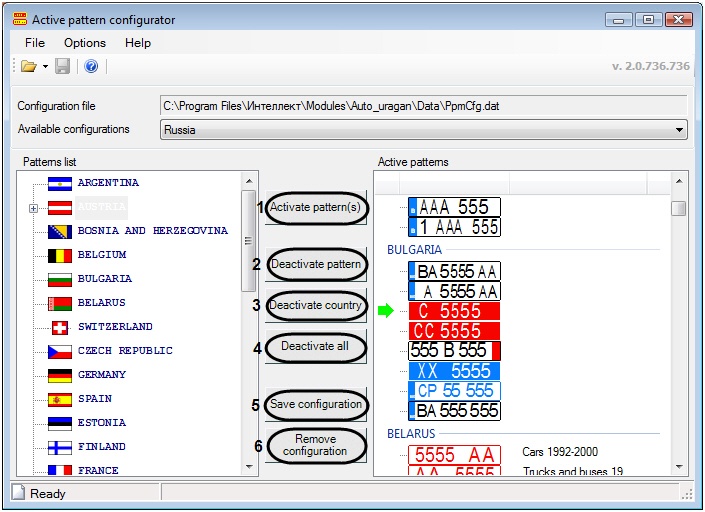
Task: Select CZECH REPUBLIC in patterns list
Action: tap(125, 351)
